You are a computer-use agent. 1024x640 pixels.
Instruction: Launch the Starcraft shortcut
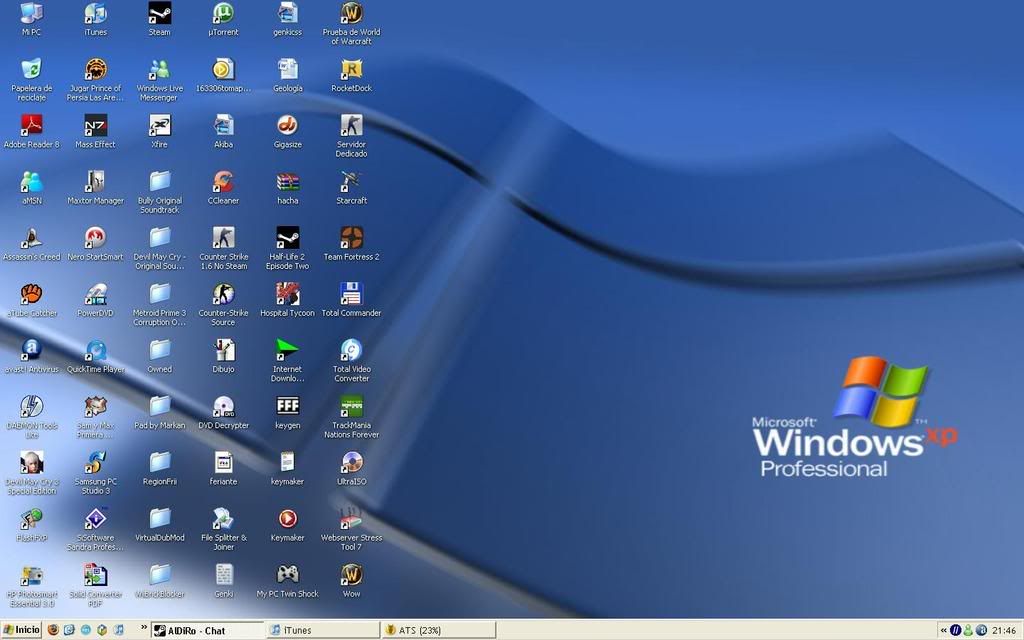tap(351, 187)
